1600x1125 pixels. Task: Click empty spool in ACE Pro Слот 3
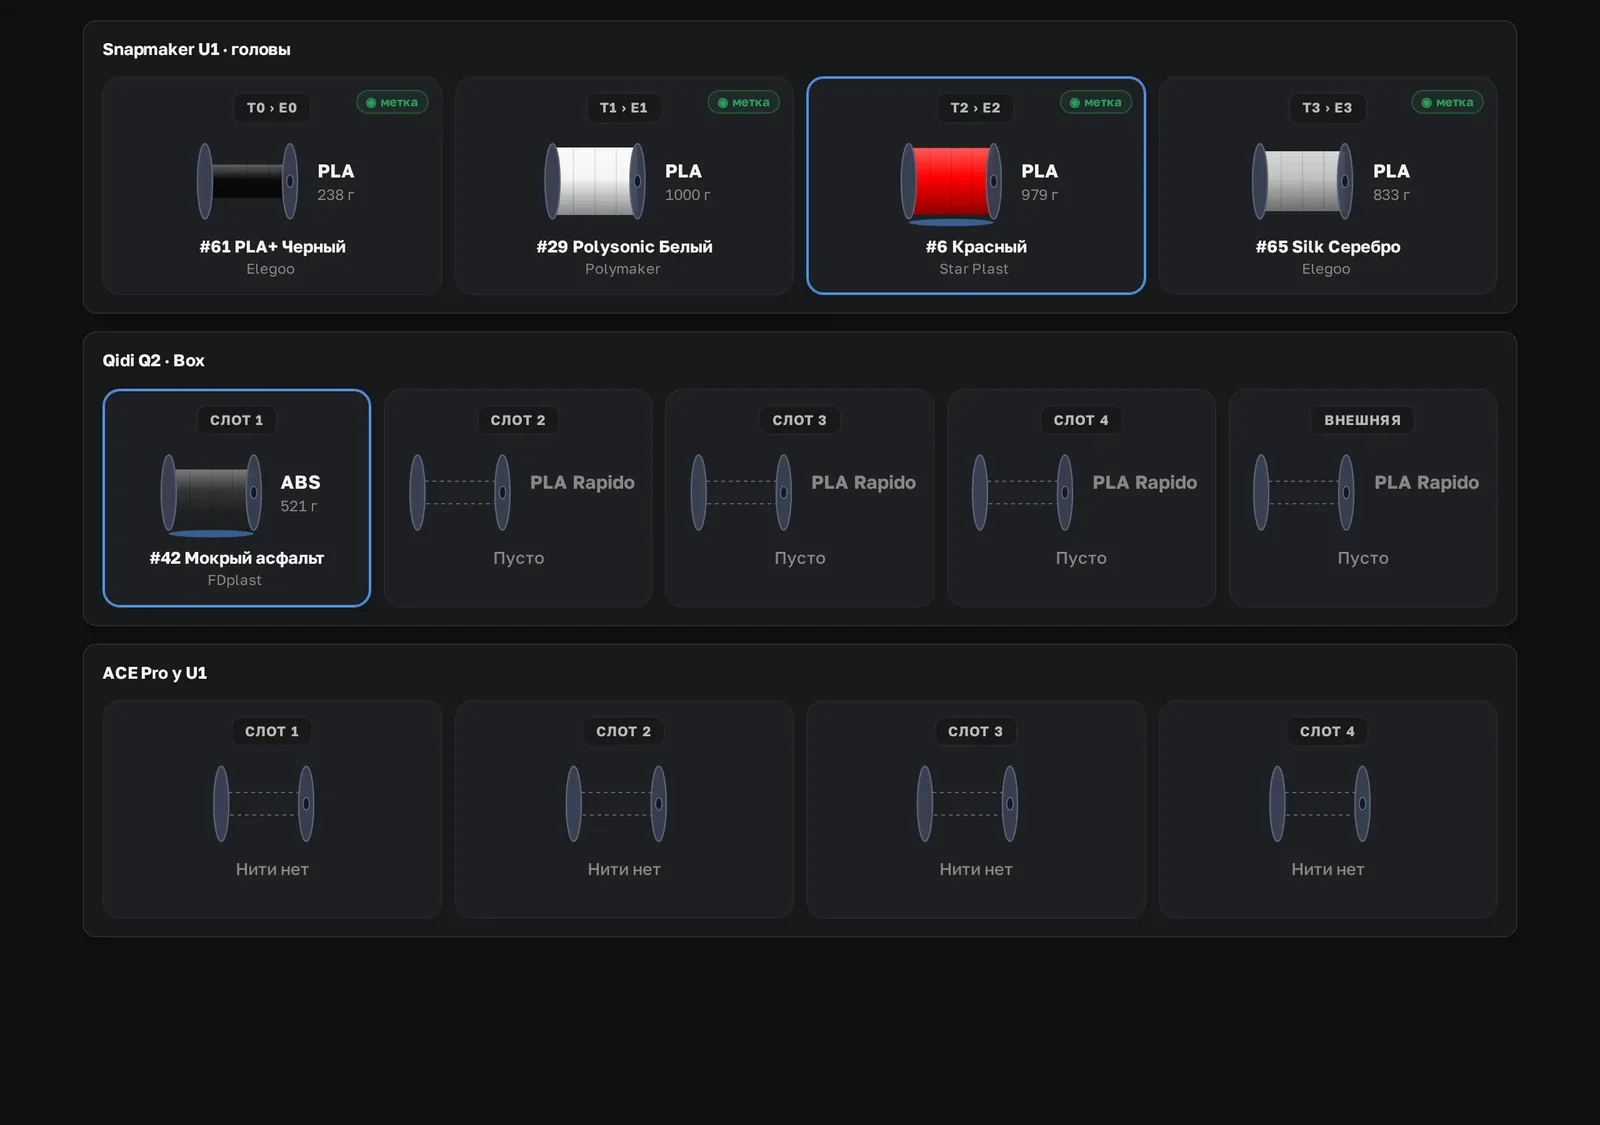click(968, 803)
